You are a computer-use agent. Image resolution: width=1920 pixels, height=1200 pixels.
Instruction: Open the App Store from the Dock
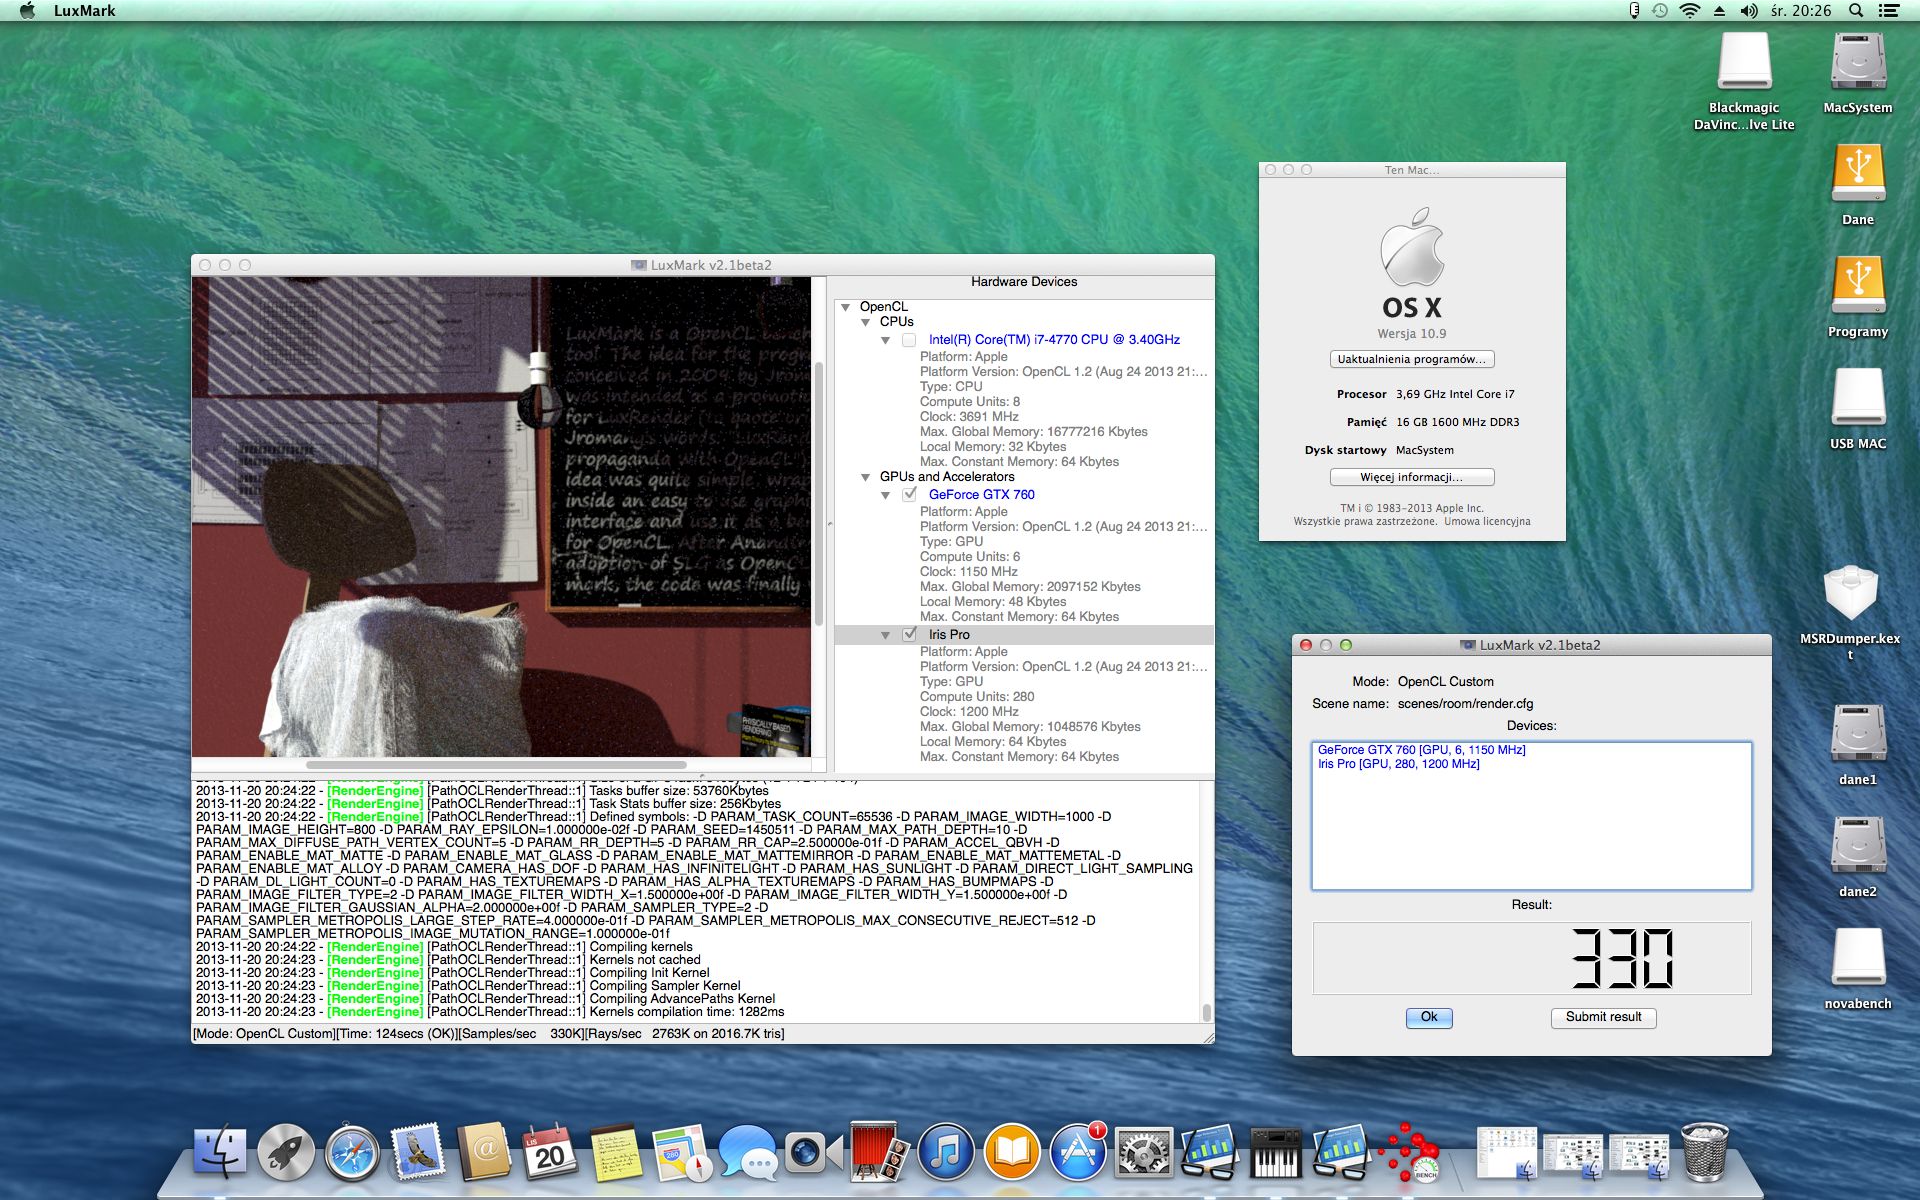pyautogui.click(x=1078, y=1152)
